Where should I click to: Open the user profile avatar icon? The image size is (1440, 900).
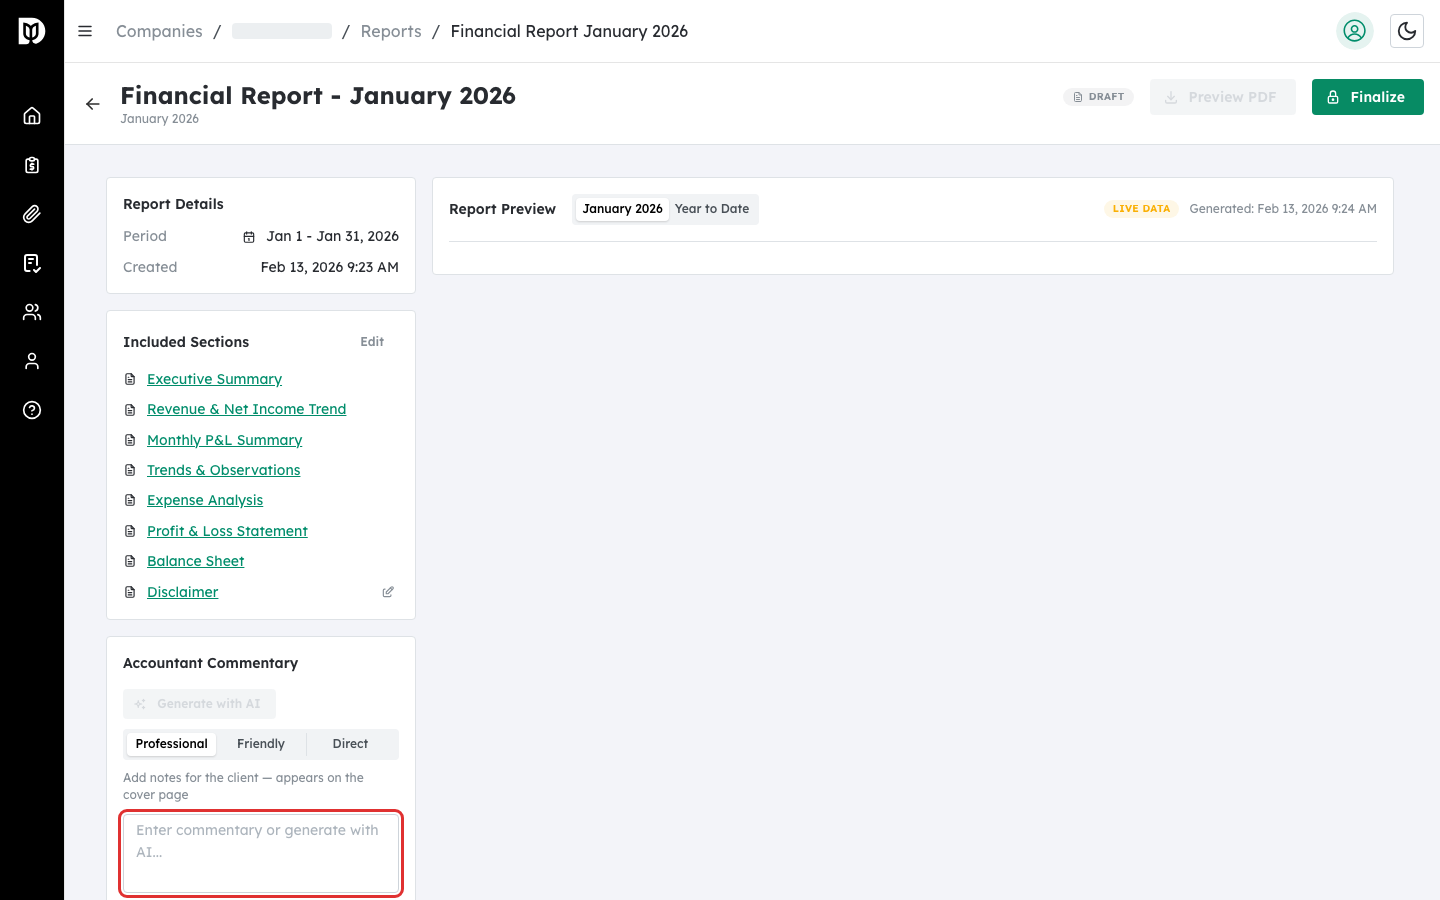(x=1354, y=31)
